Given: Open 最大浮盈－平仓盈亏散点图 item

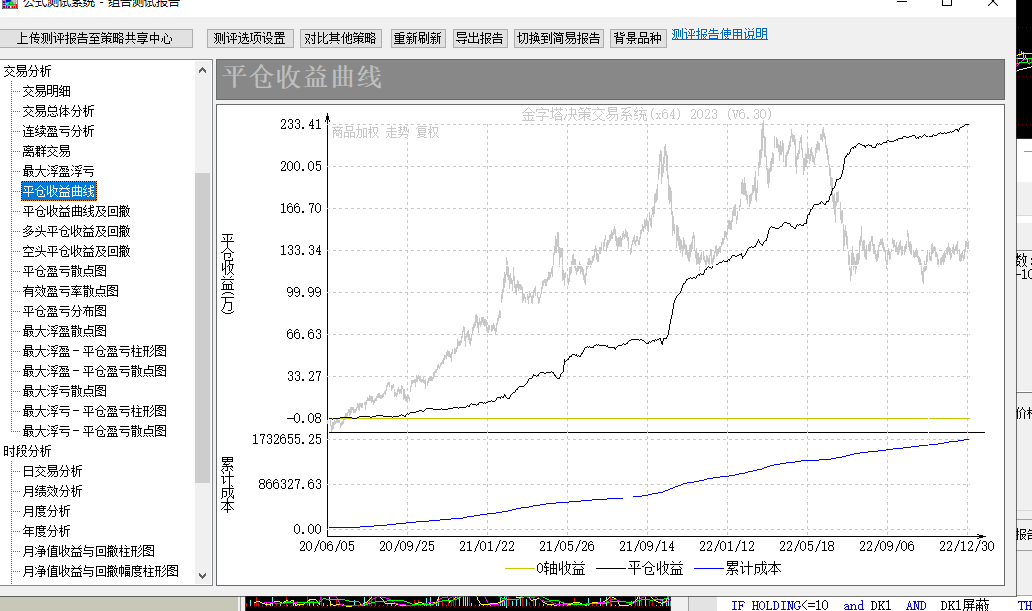Looking at the screenshot, I should click(95, 371).
